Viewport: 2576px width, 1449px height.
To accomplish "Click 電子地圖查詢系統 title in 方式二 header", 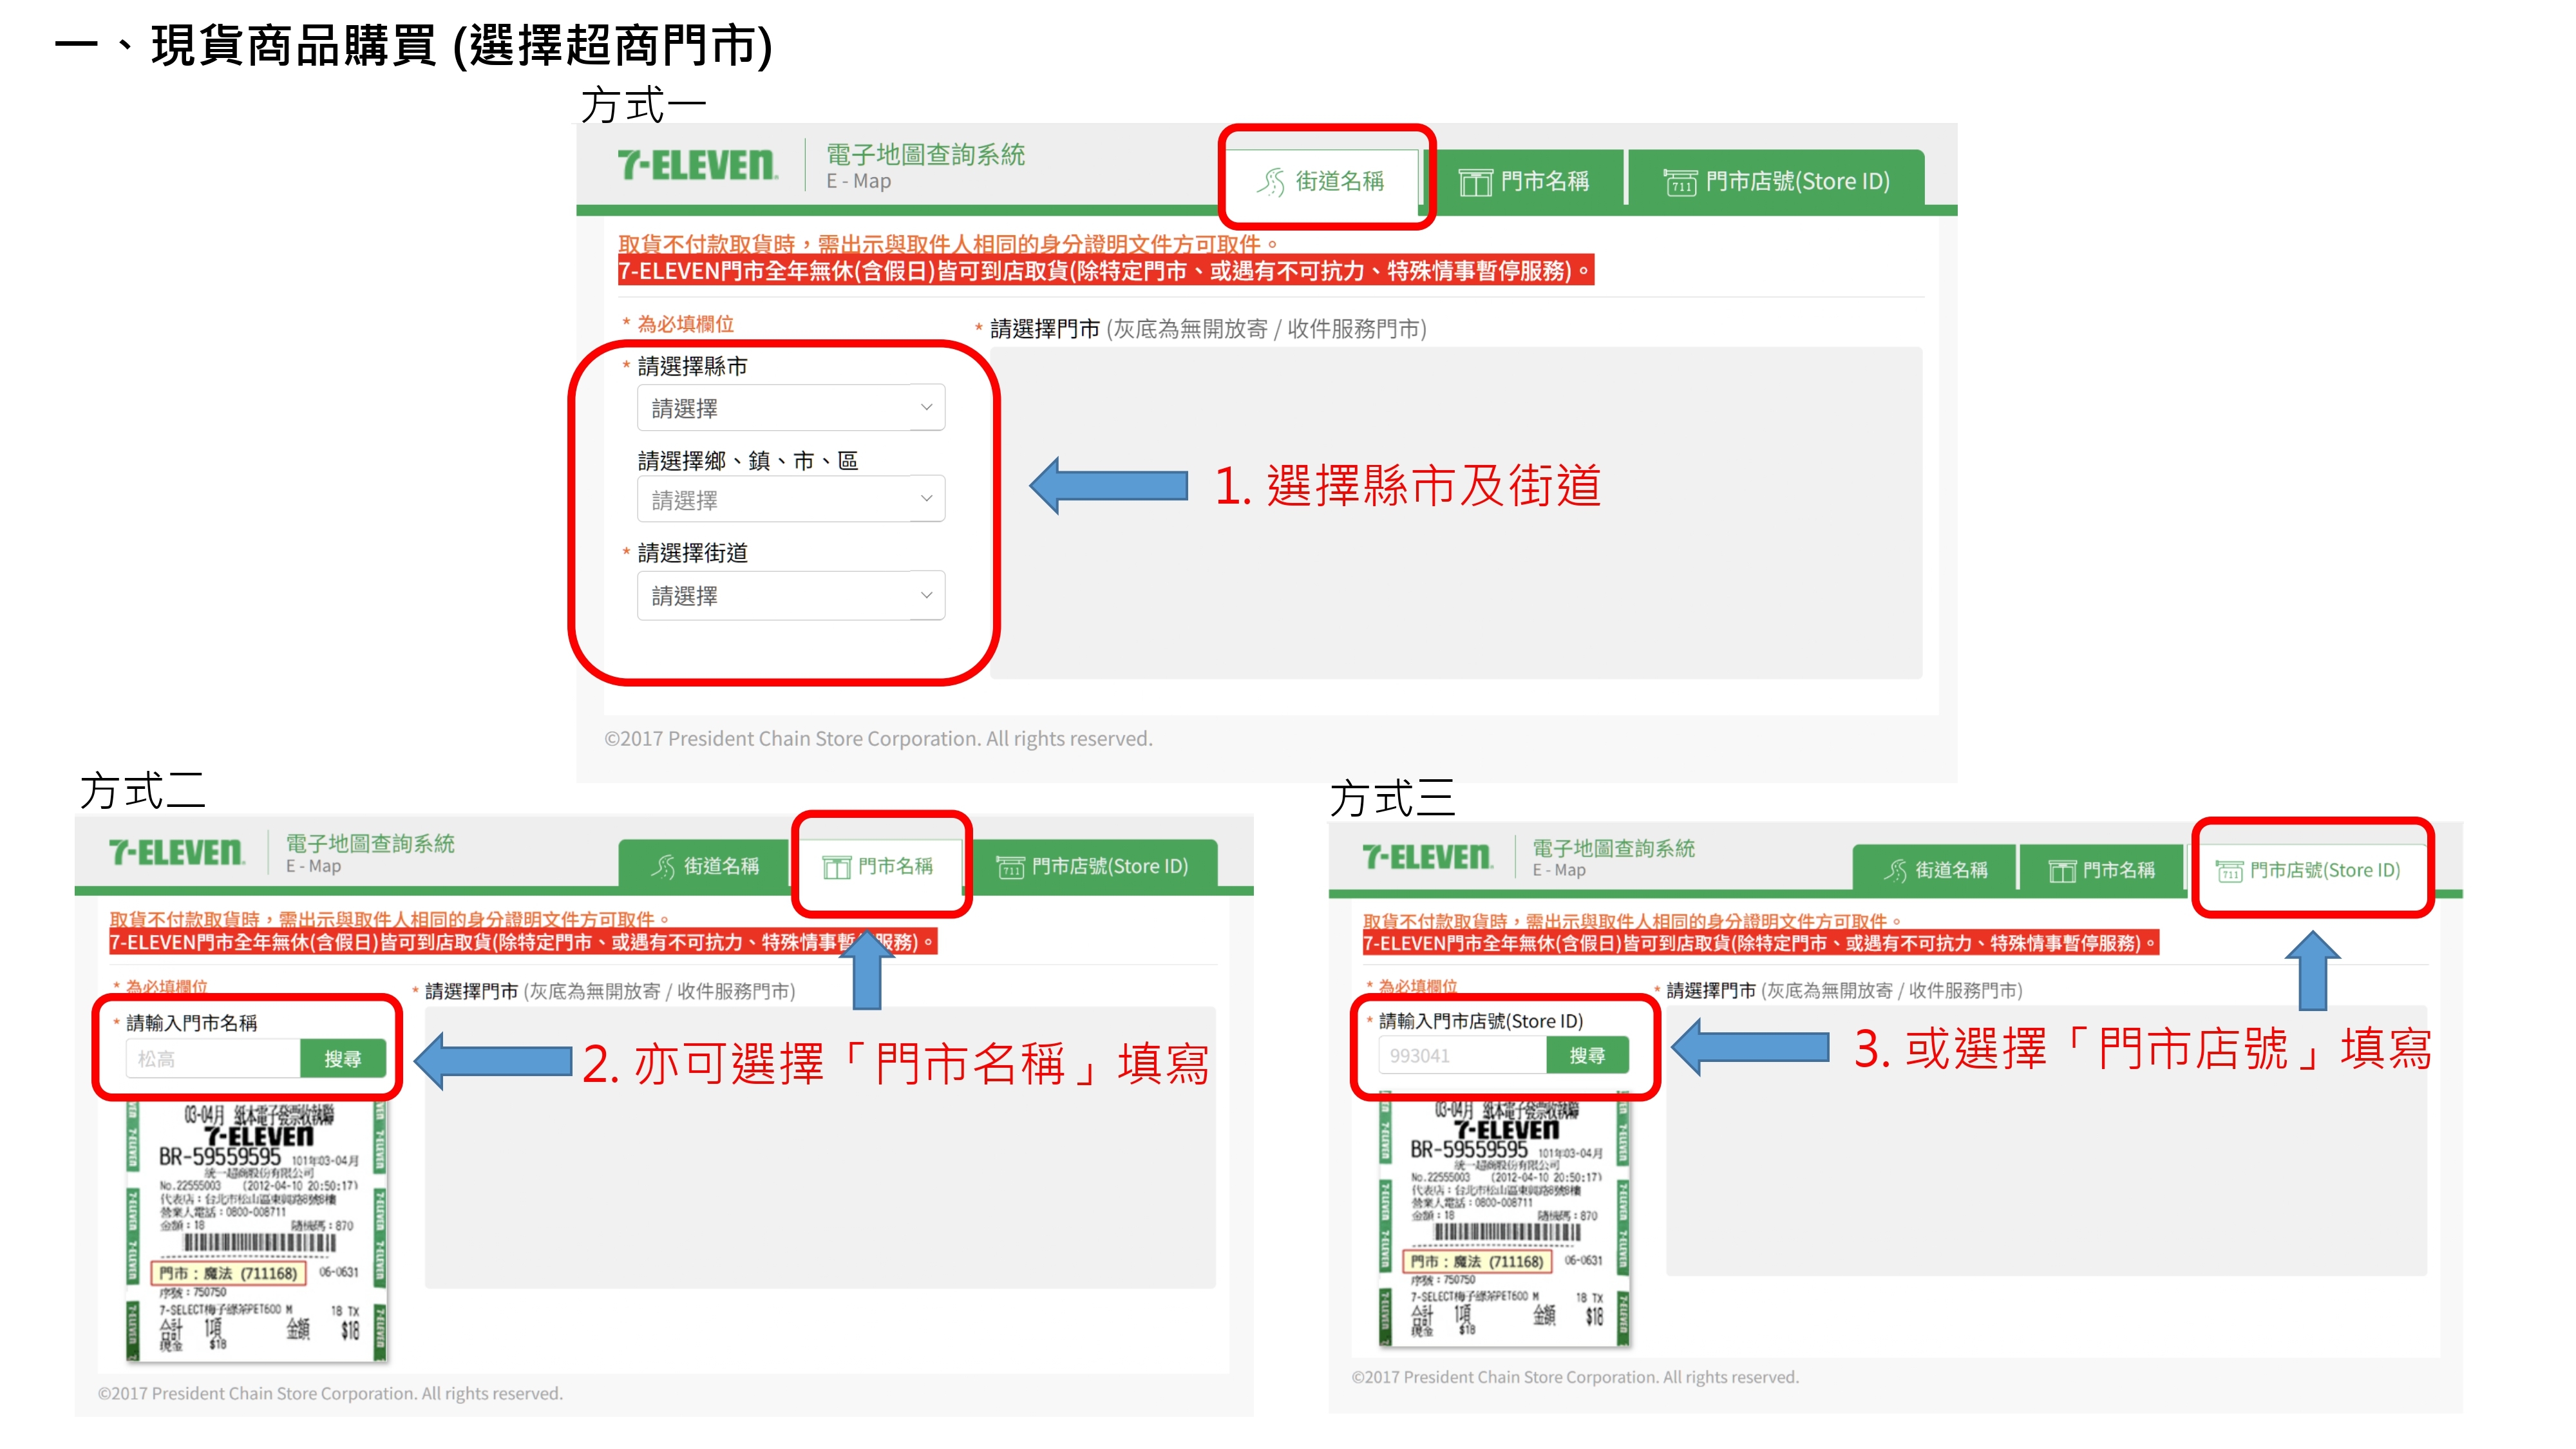I will coord(370,844).
